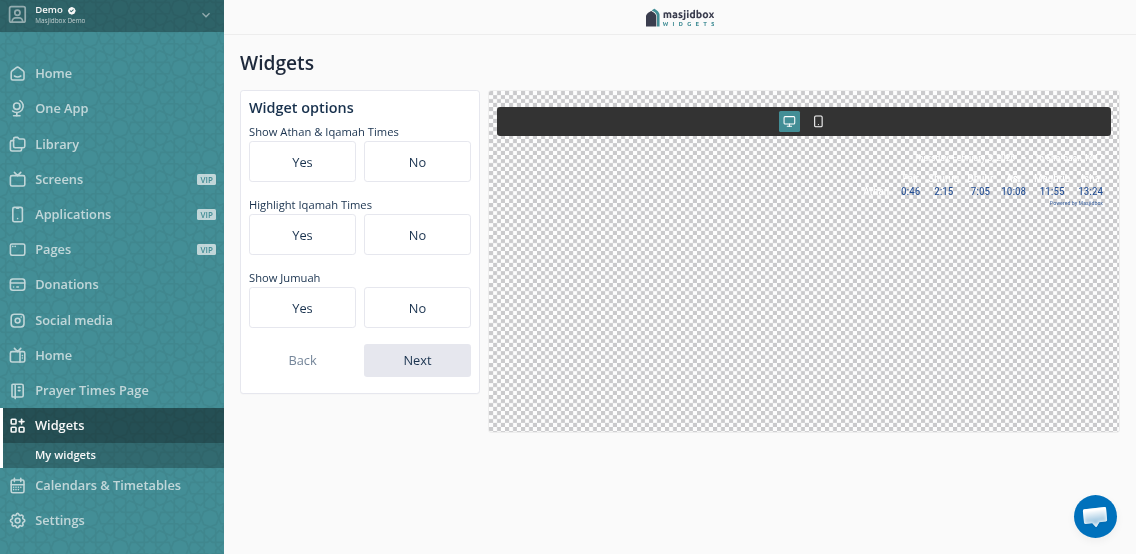
Task: Click the One App sidebar icon
Action: point(17,109)
